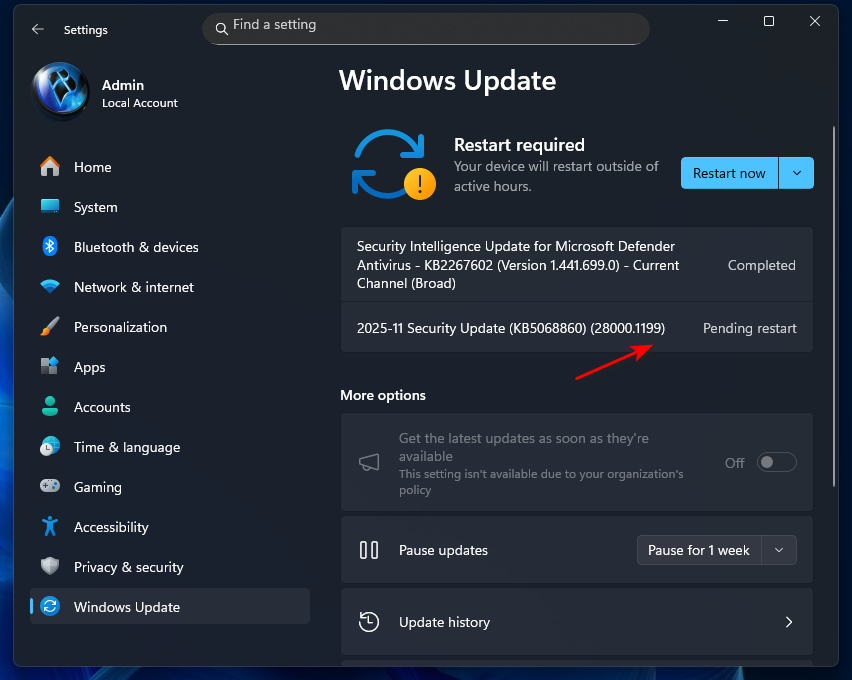Click the large update status icon
Viewport: 852px width, 680px height.
(393, 164)
